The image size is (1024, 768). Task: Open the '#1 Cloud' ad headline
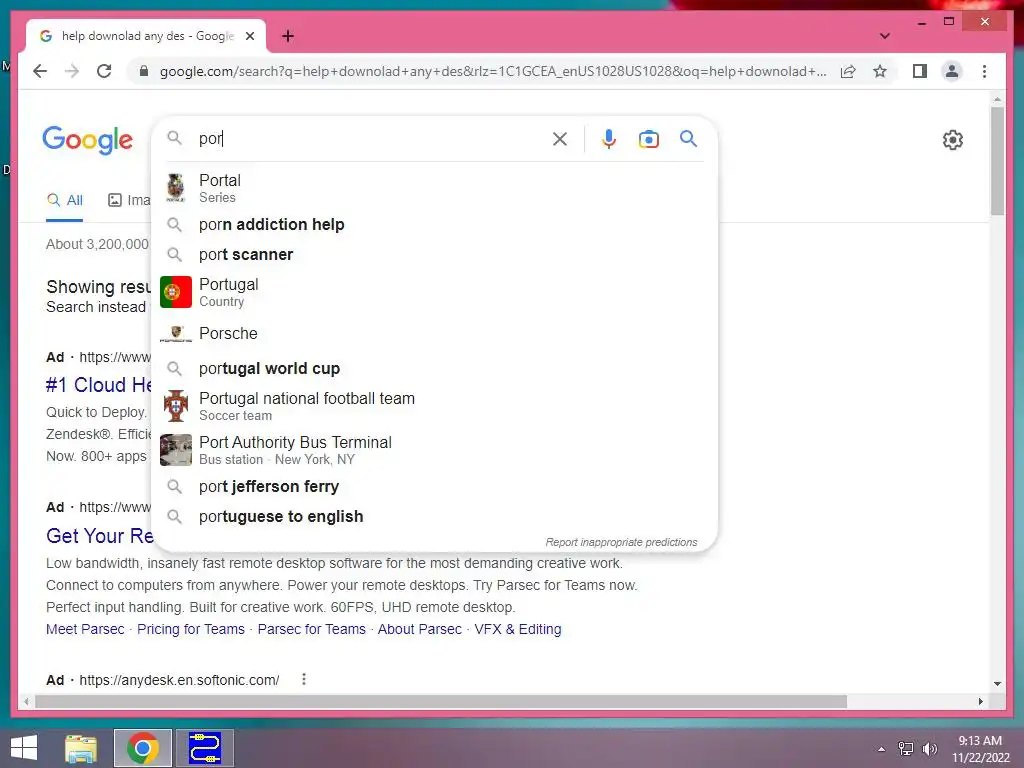(99, 385)
